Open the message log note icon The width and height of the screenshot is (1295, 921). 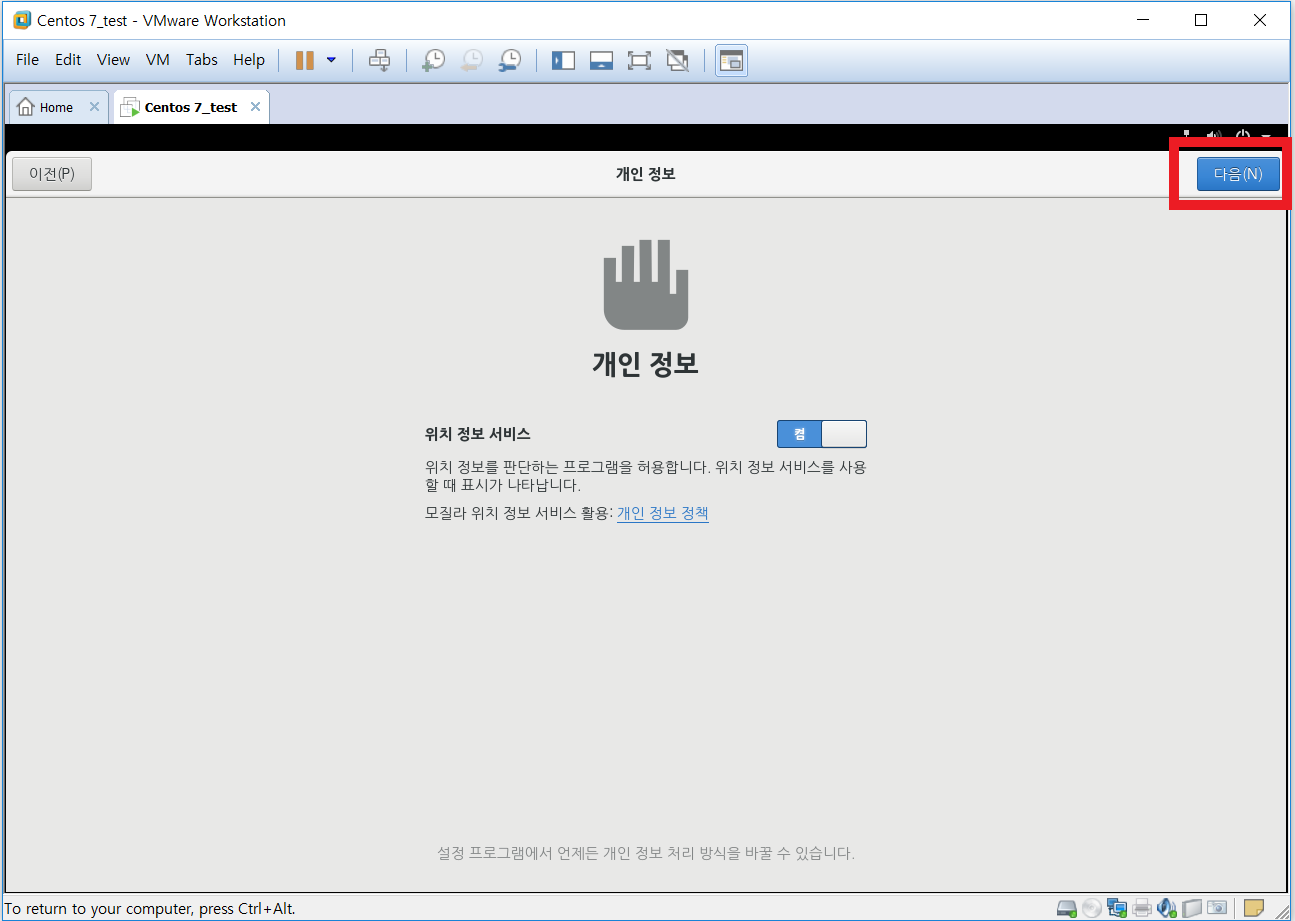1254,908
